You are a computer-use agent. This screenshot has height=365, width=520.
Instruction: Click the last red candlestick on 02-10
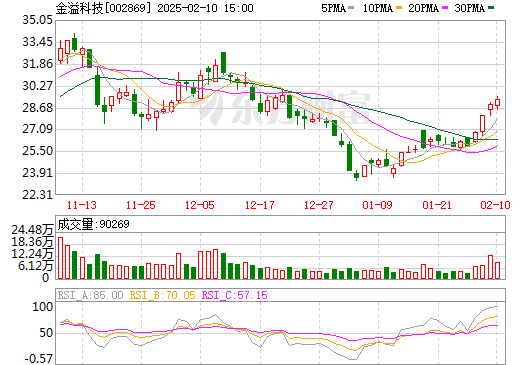(x=497, y=103)
